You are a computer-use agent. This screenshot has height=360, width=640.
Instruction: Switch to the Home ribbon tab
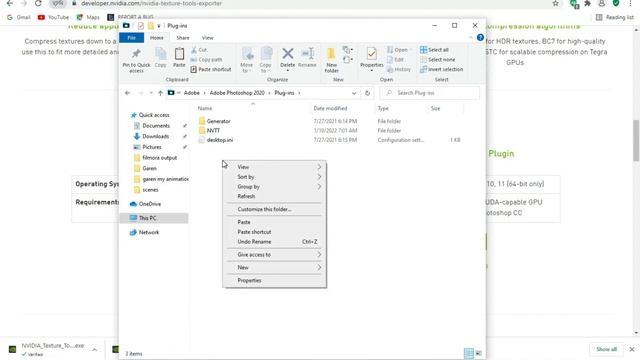pos(157,38)
